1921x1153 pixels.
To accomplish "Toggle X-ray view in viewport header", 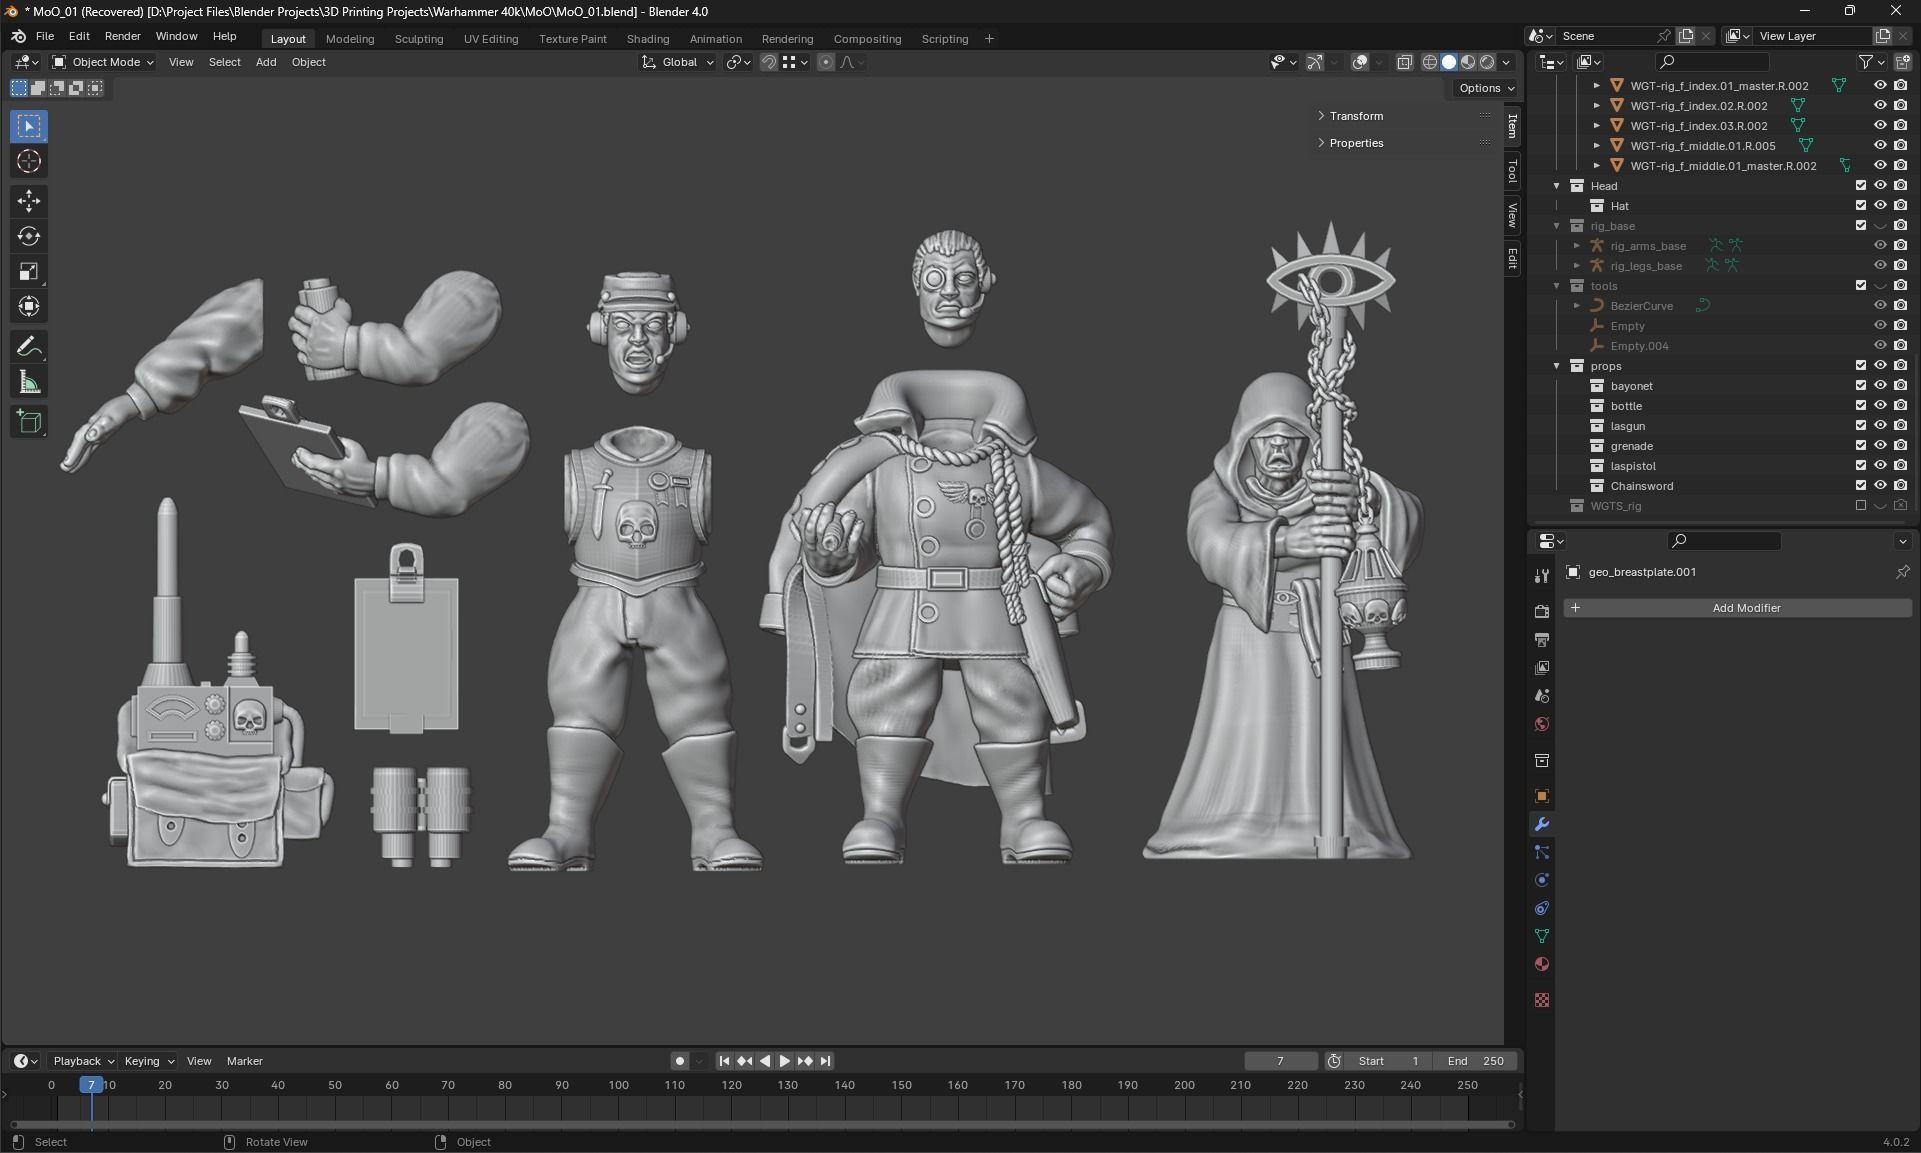I will coord(1404,62).
